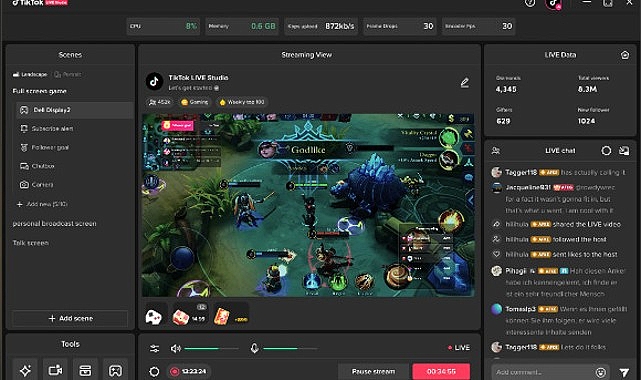Click the circle icon in LIVE chat header
This screenshot has width=641, height=380.
pyautogui.click(x=606, y=151)
